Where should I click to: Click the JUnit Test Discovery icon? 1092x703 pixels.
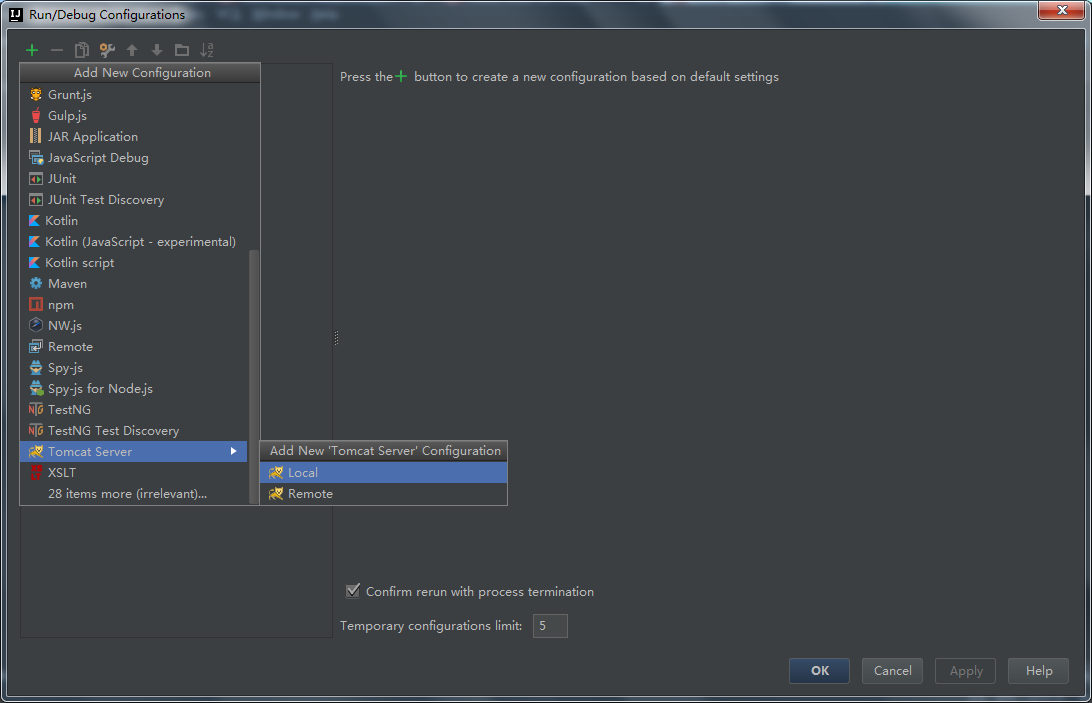36,200
